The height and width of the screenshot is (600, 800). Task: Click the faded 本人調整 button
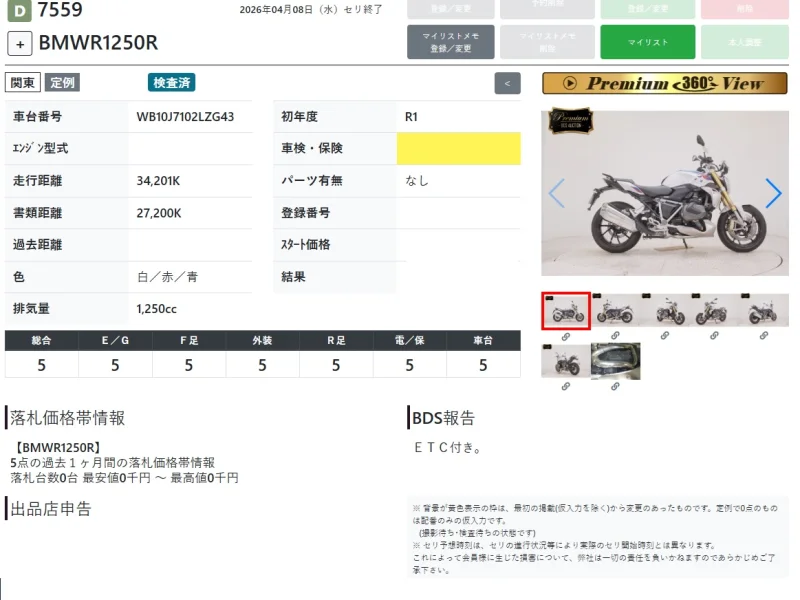(x=744, y=42)
